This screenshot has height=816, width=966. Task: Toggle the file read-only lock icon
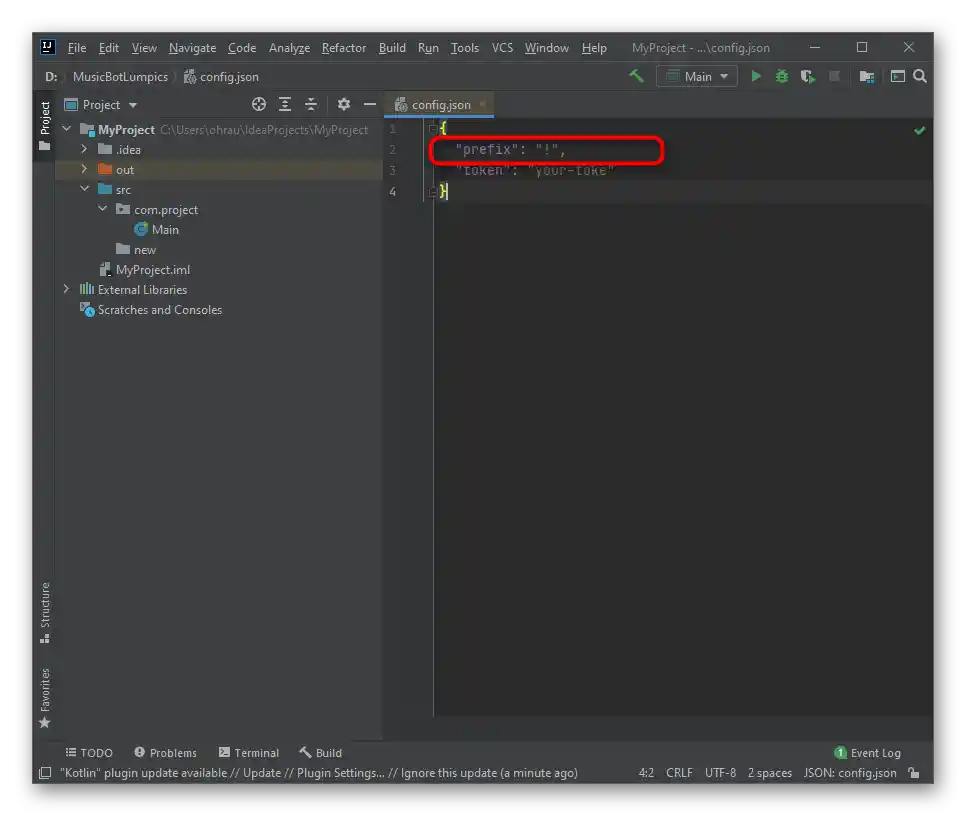pyautogui.click(x=913, y=773)
